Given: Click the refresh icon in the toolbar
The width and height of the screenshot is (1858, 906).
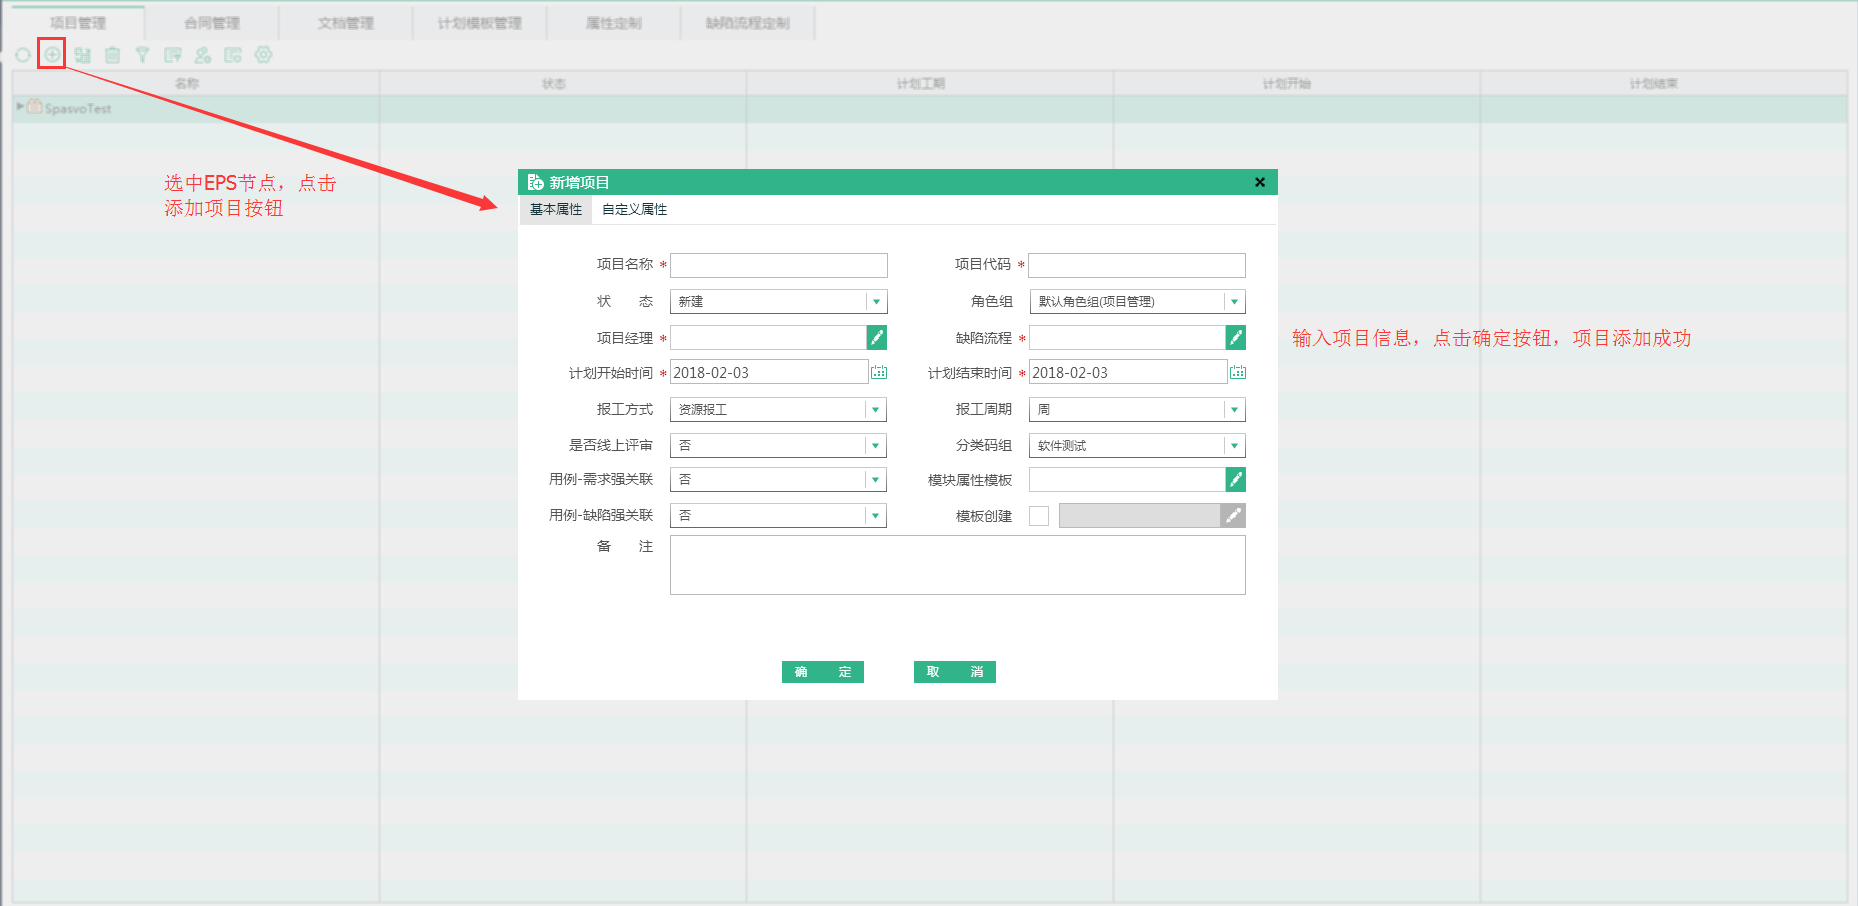Looking at the screenshot, I should tap(23, 55).
